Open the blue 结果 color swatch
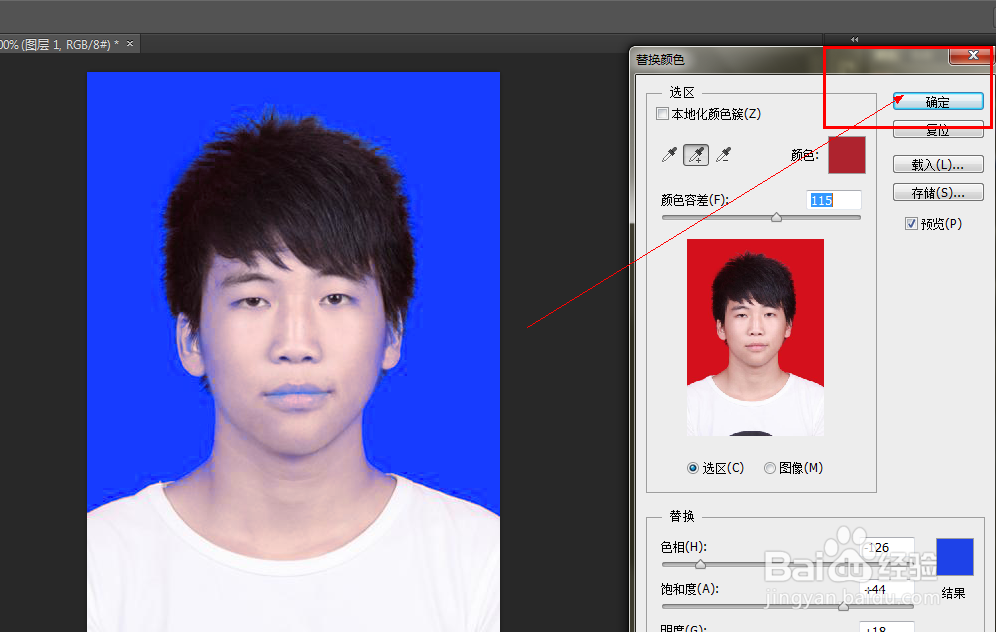This screenshot has width=996, height=632. [955, 557]
